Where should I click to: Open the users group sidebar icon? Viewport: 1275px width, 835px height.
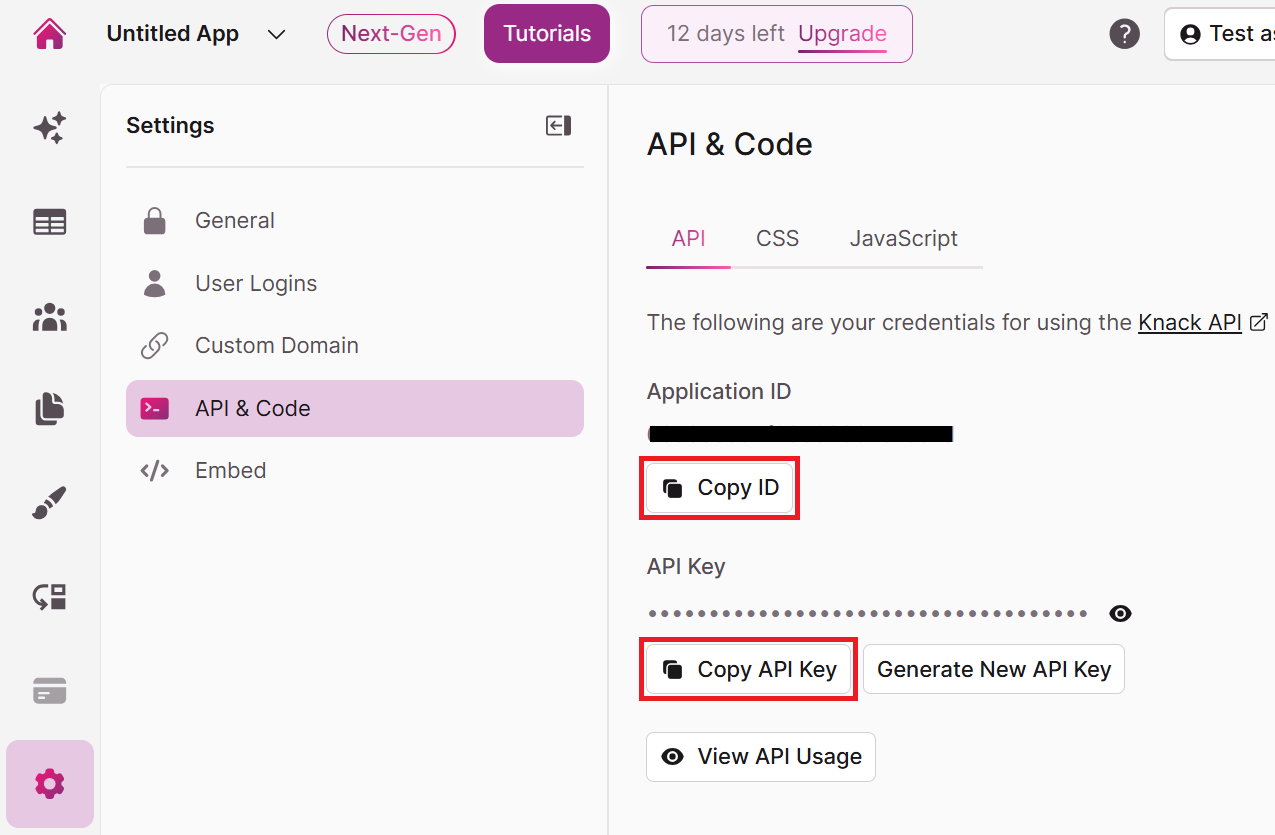pos(49,317)
